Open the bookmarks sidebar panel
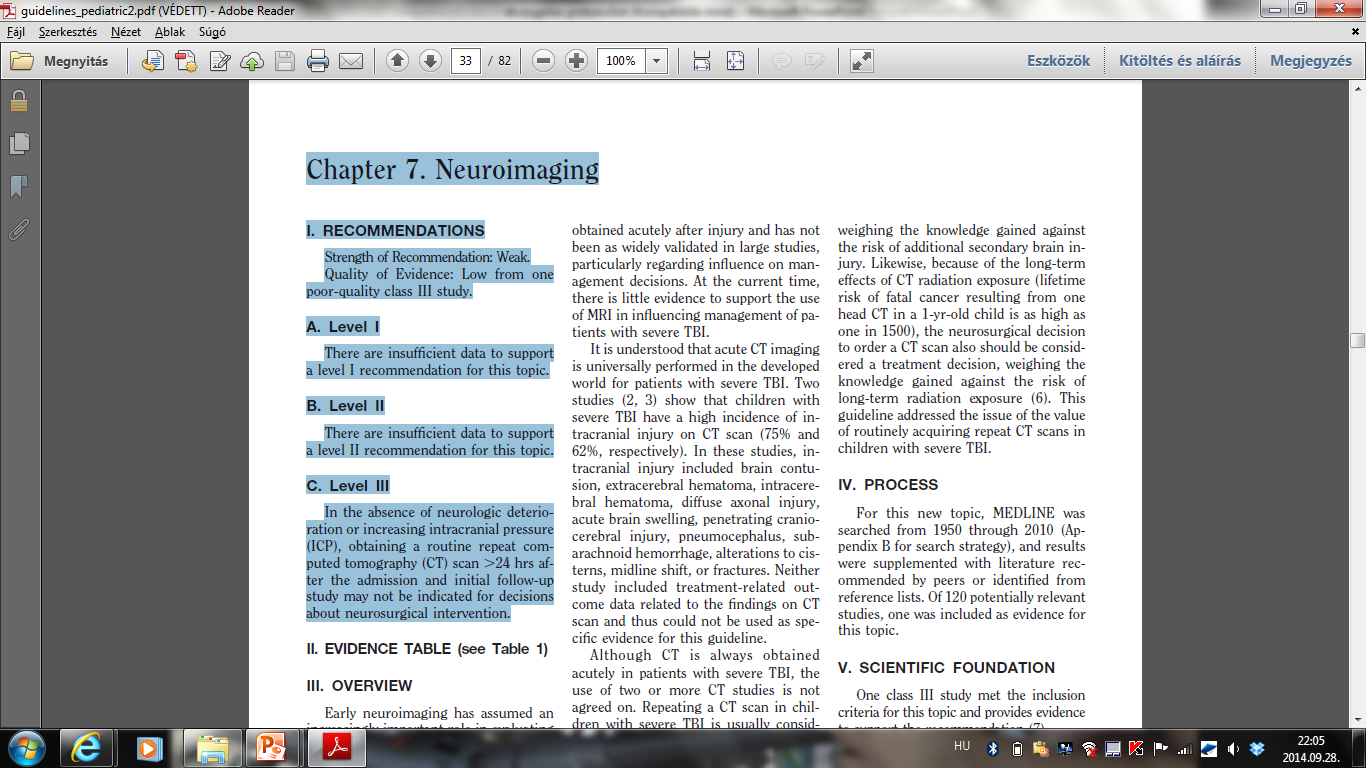Viewport: 1366px width, 768px height. tap(19, 187)
